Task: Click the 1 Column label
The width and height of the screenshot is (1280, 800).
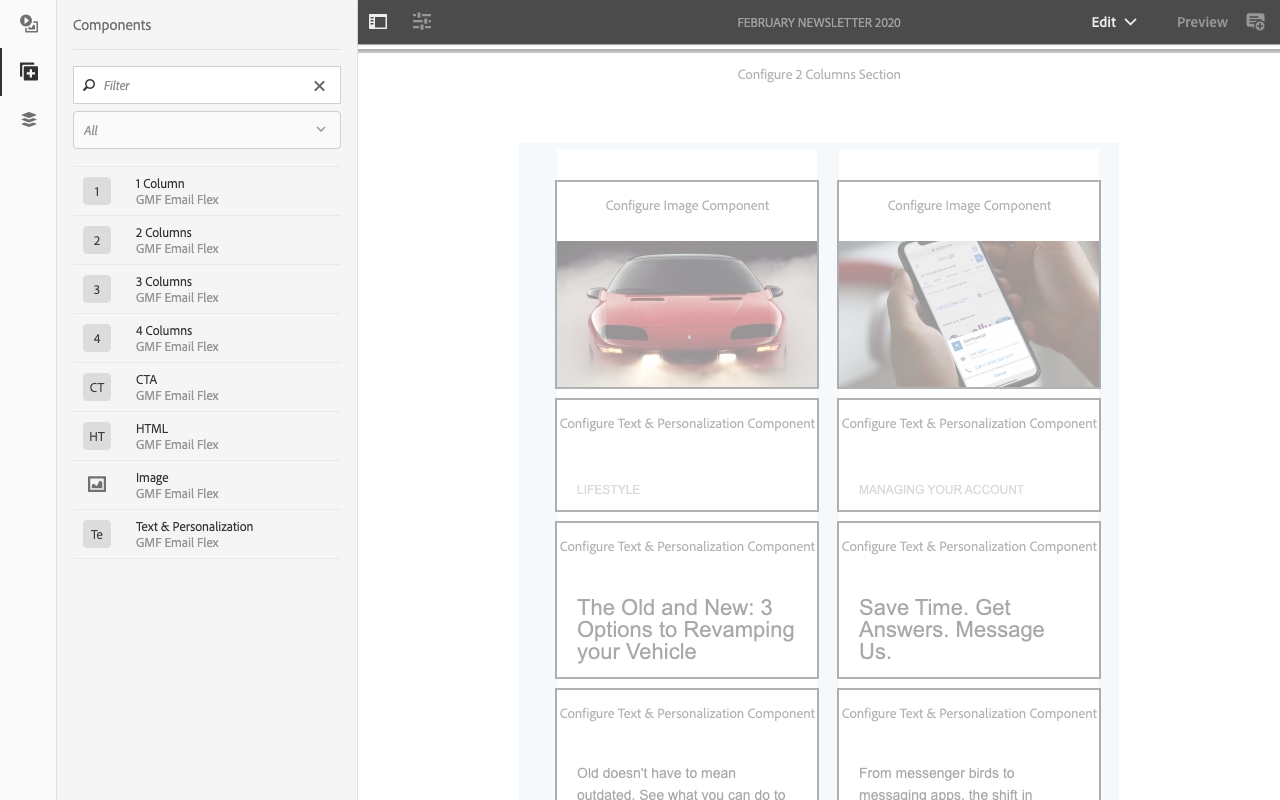Action: click(x=160, y=183)
